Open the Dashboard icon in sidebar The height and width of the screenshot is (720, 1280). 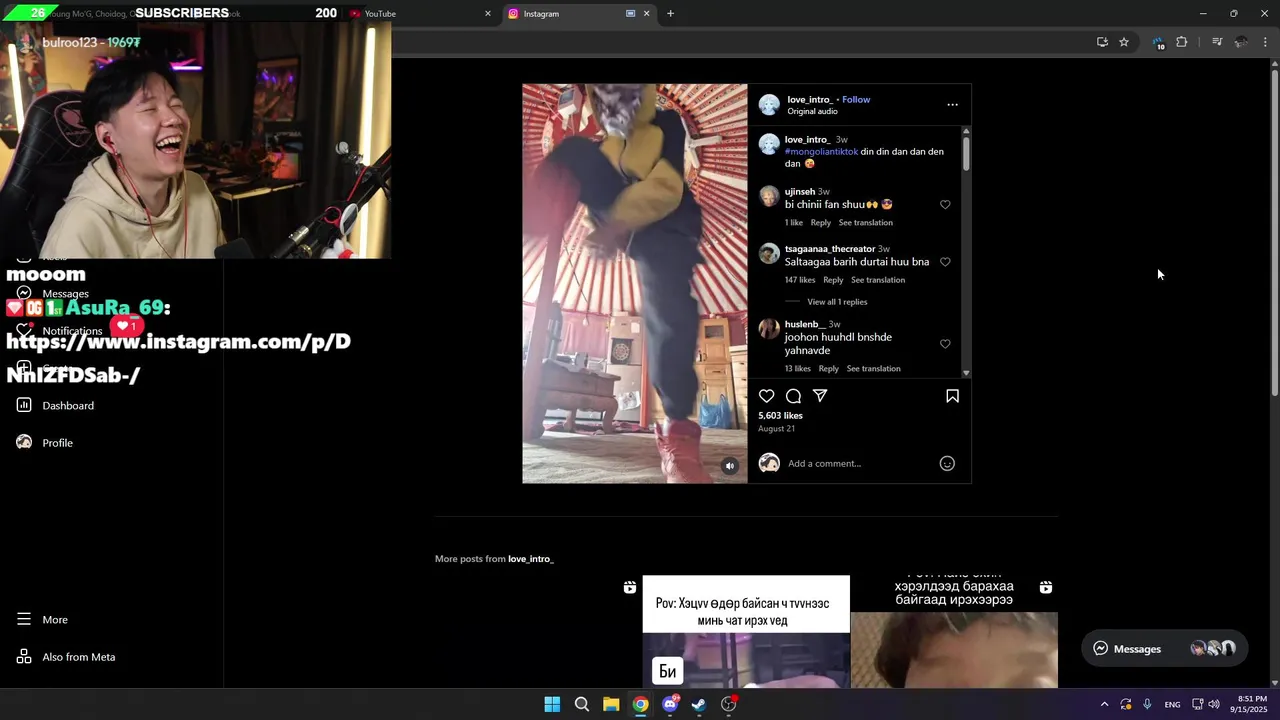[x=24, y=405]
